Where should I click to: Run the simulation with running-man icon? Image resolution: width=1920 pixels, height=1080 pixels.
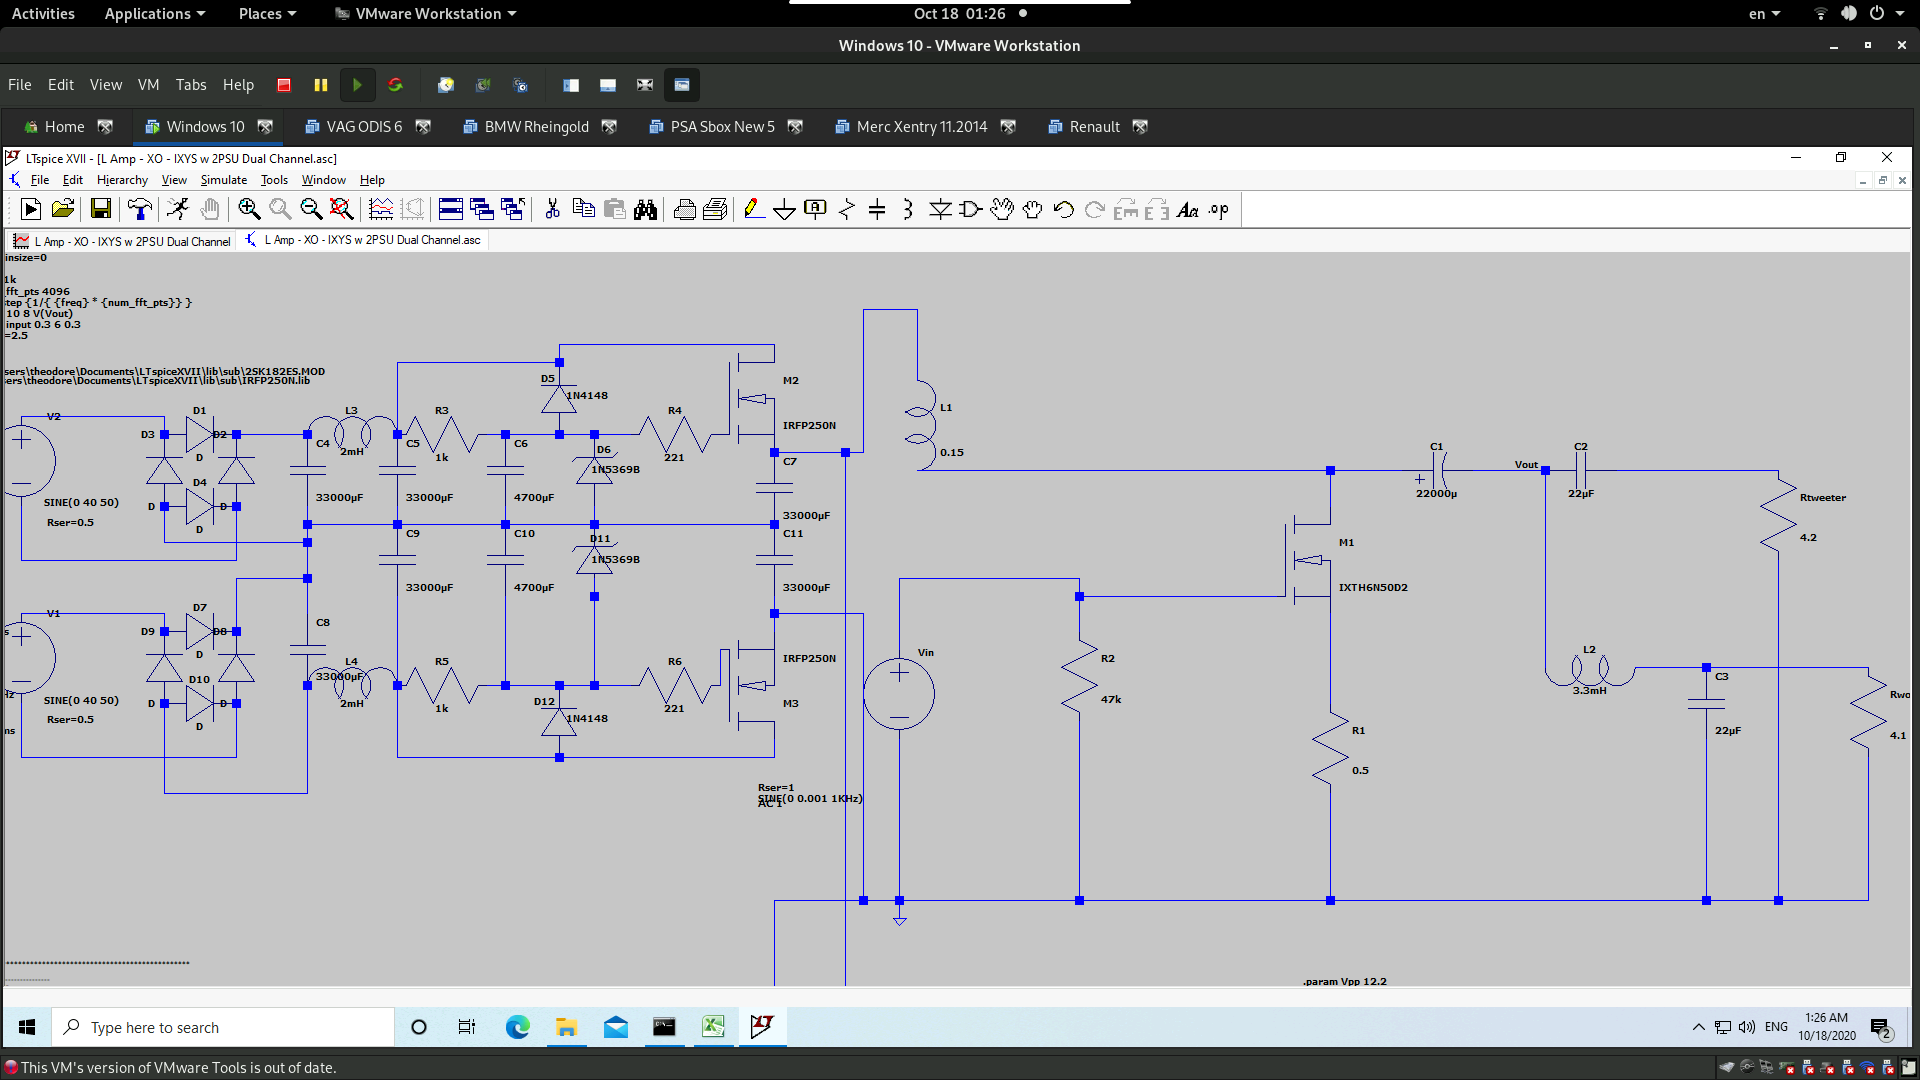178,209
